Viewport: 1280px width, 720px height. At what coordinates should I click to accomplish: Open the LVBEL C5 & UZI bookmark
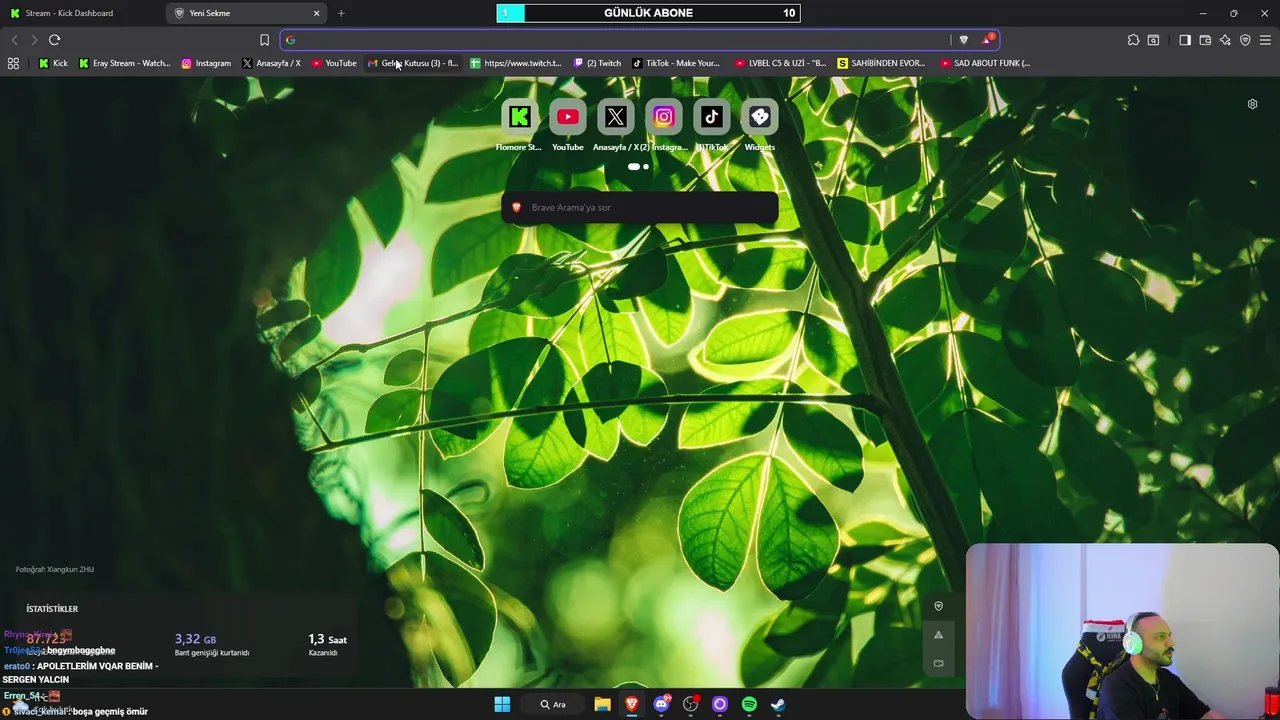click(781, 63)
